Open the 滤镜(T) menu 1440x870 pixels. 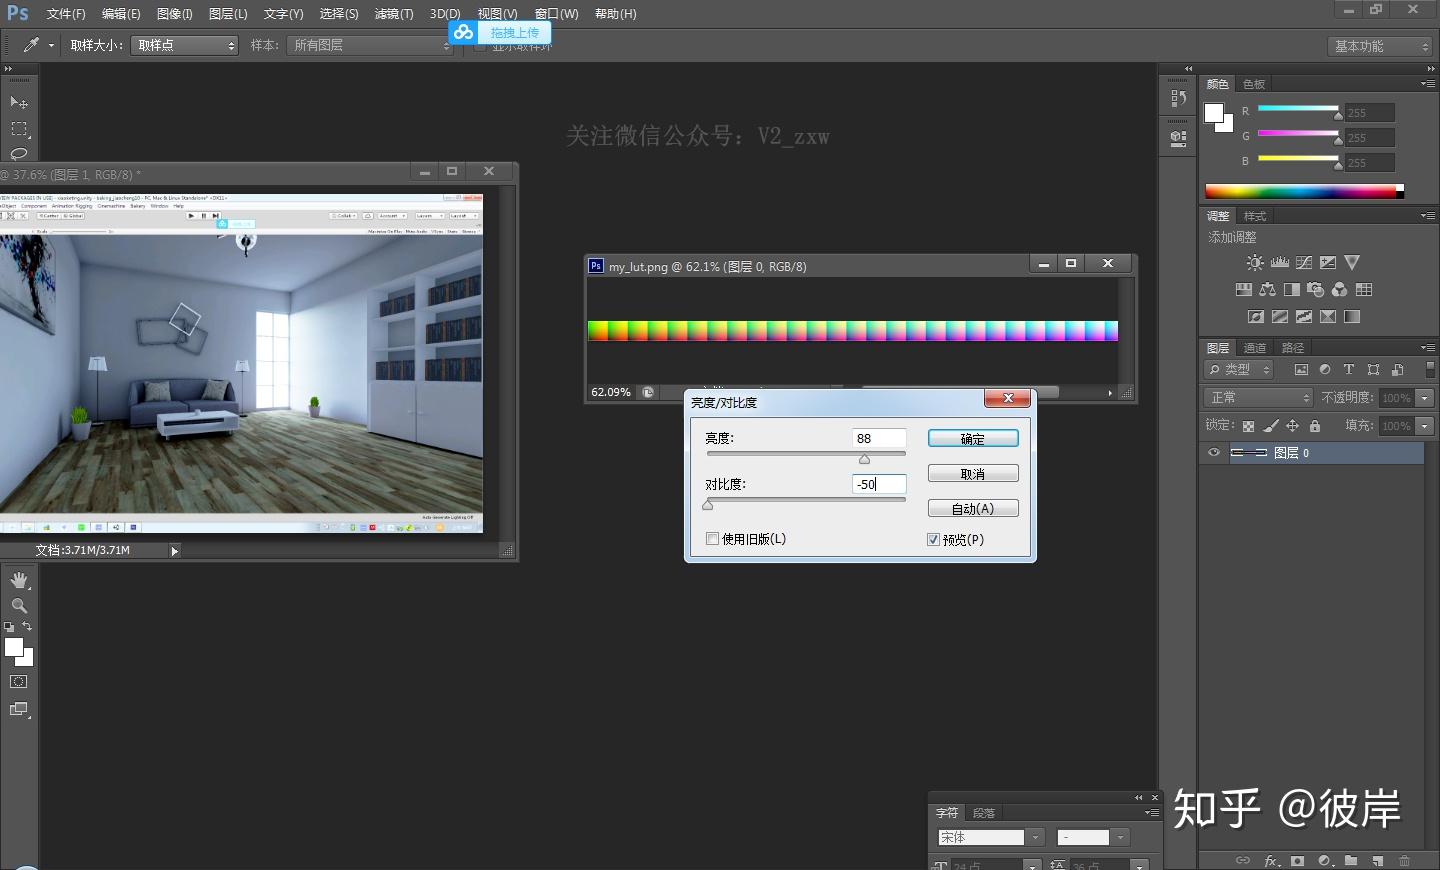[393, 14]
